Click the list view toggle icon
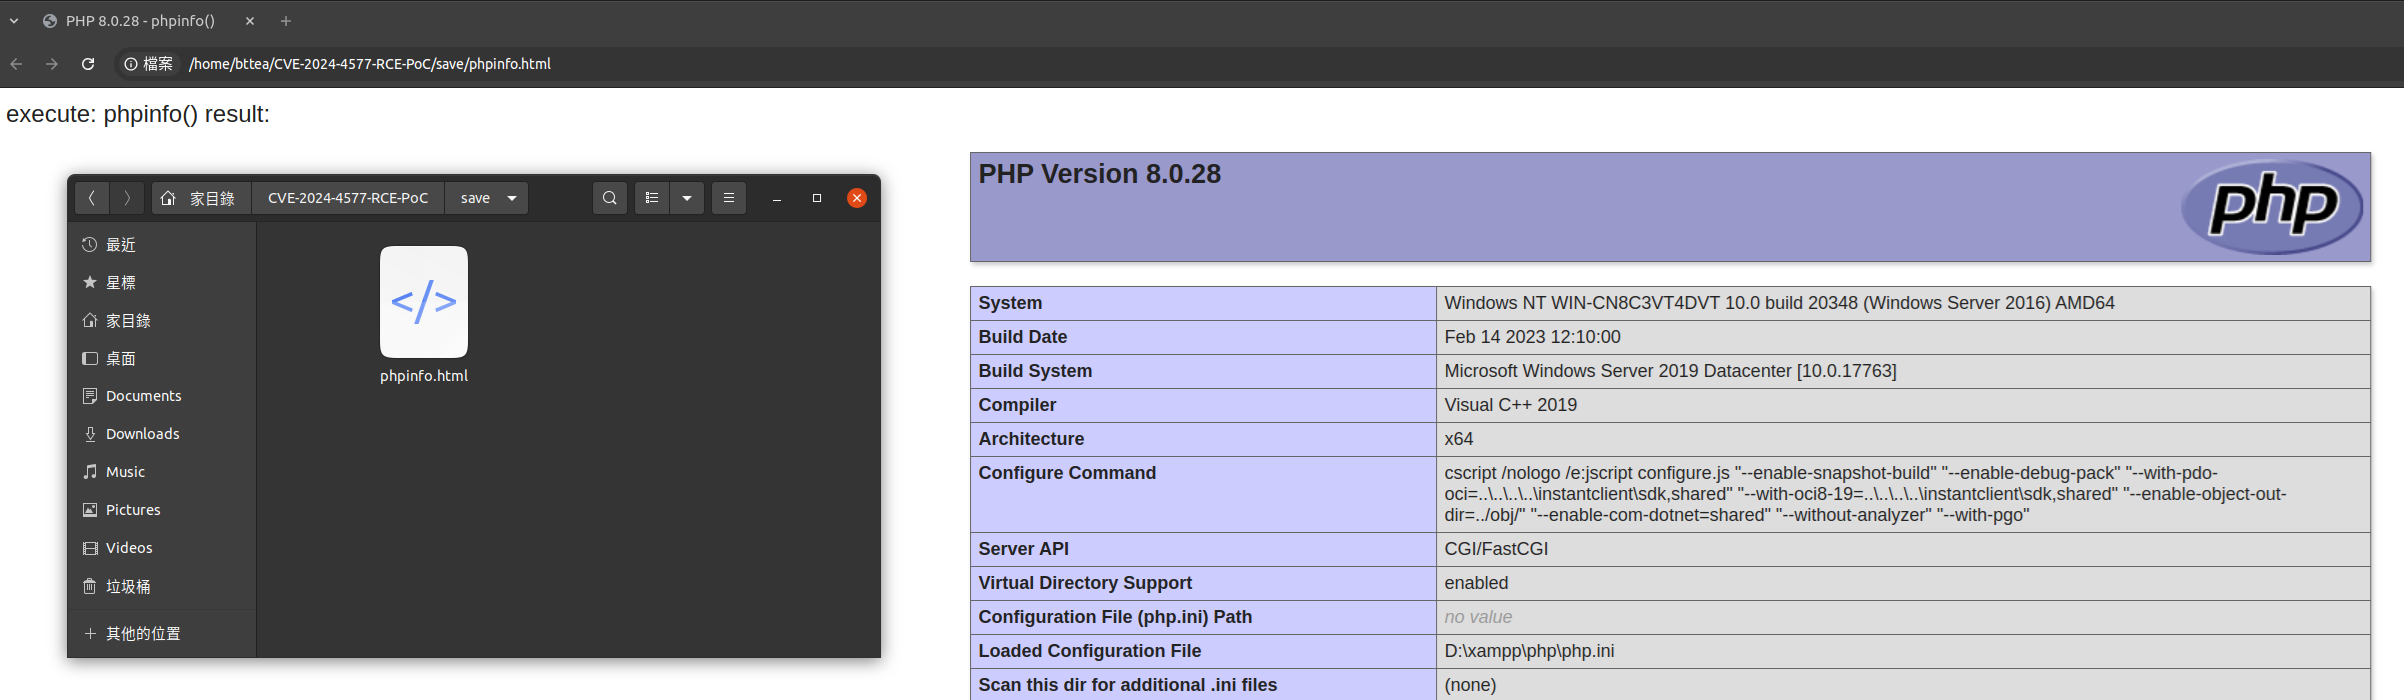This screenshot has width=2404, height=700. tap(652, 198)
